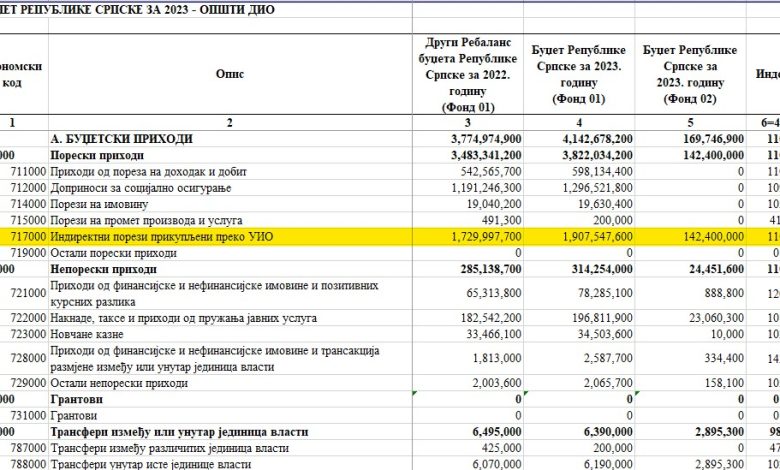Image resolution: width=780 pixels, height=470 pixels.
Task: Click the code cell 787000
Action: pos(28,448)
